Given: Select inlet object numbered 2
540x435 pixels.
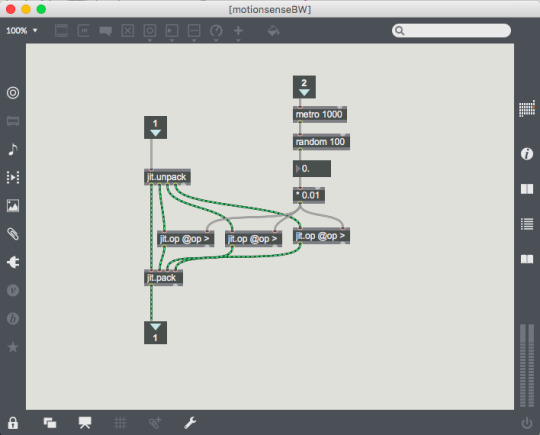Looking at the screenshot, I should click(304, 87).
